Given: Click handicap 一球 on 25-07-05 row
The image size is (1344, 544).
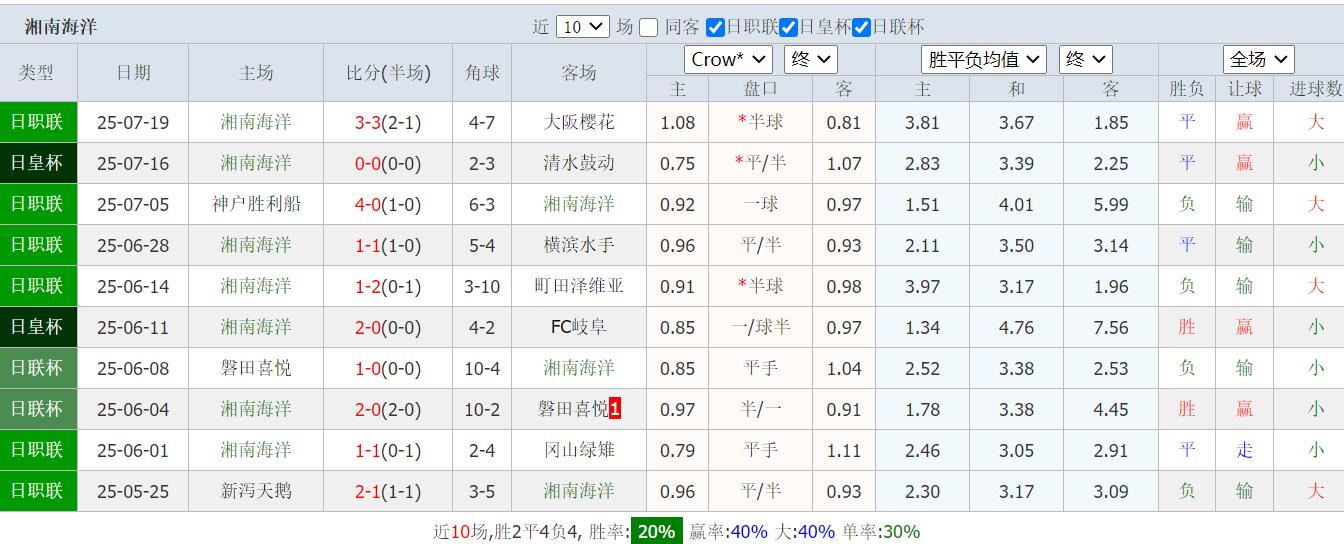Looking at the screenshot, I should [761, 204].
